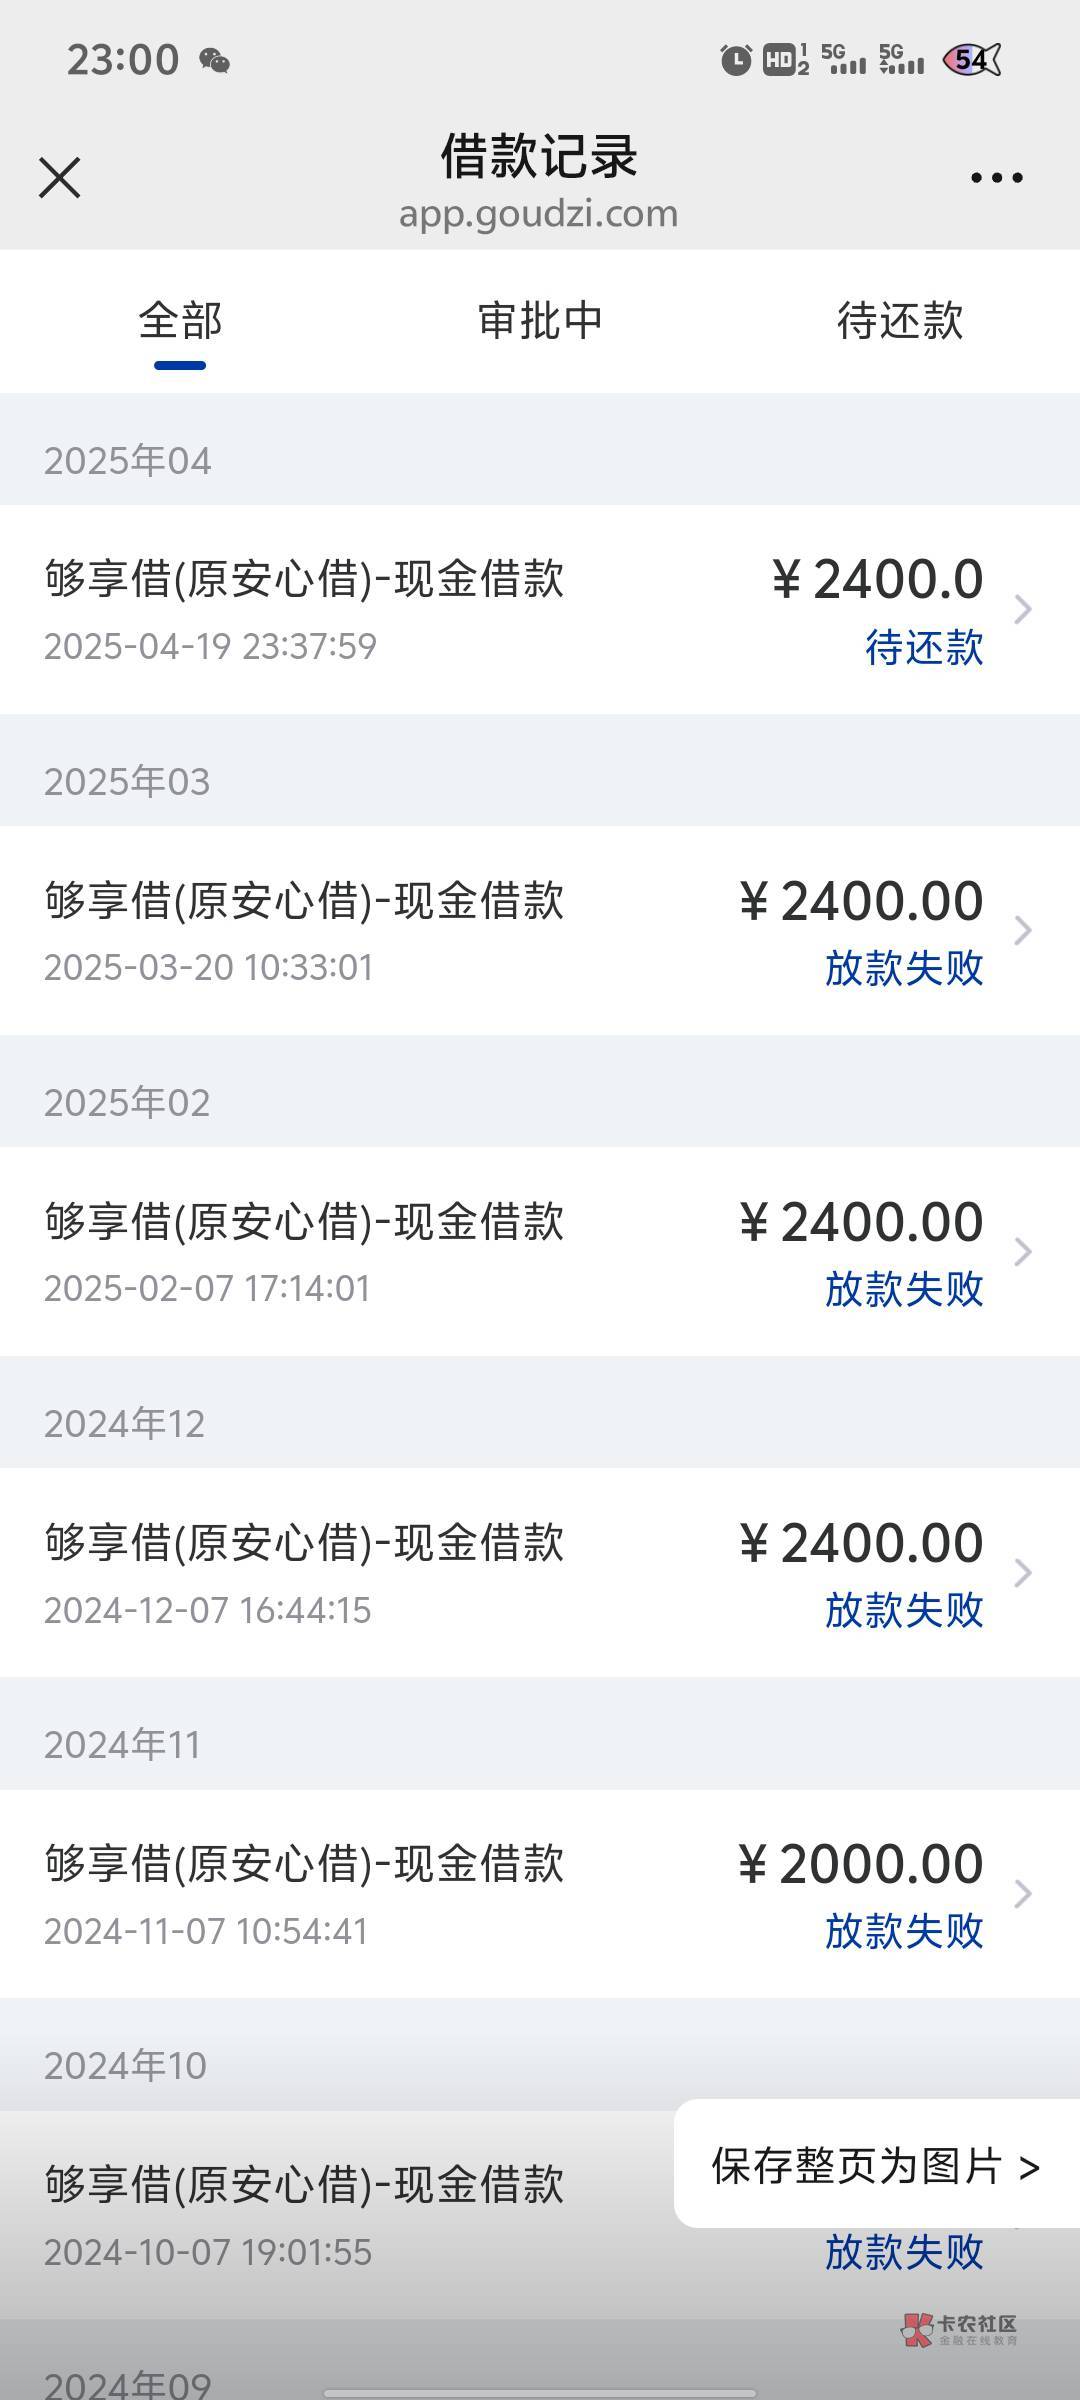Image resolution: width=1080 pixels, height=2400 pixels.
Task: Tap the app.goudzi.com address text
Action: click(x=538, y=214)
